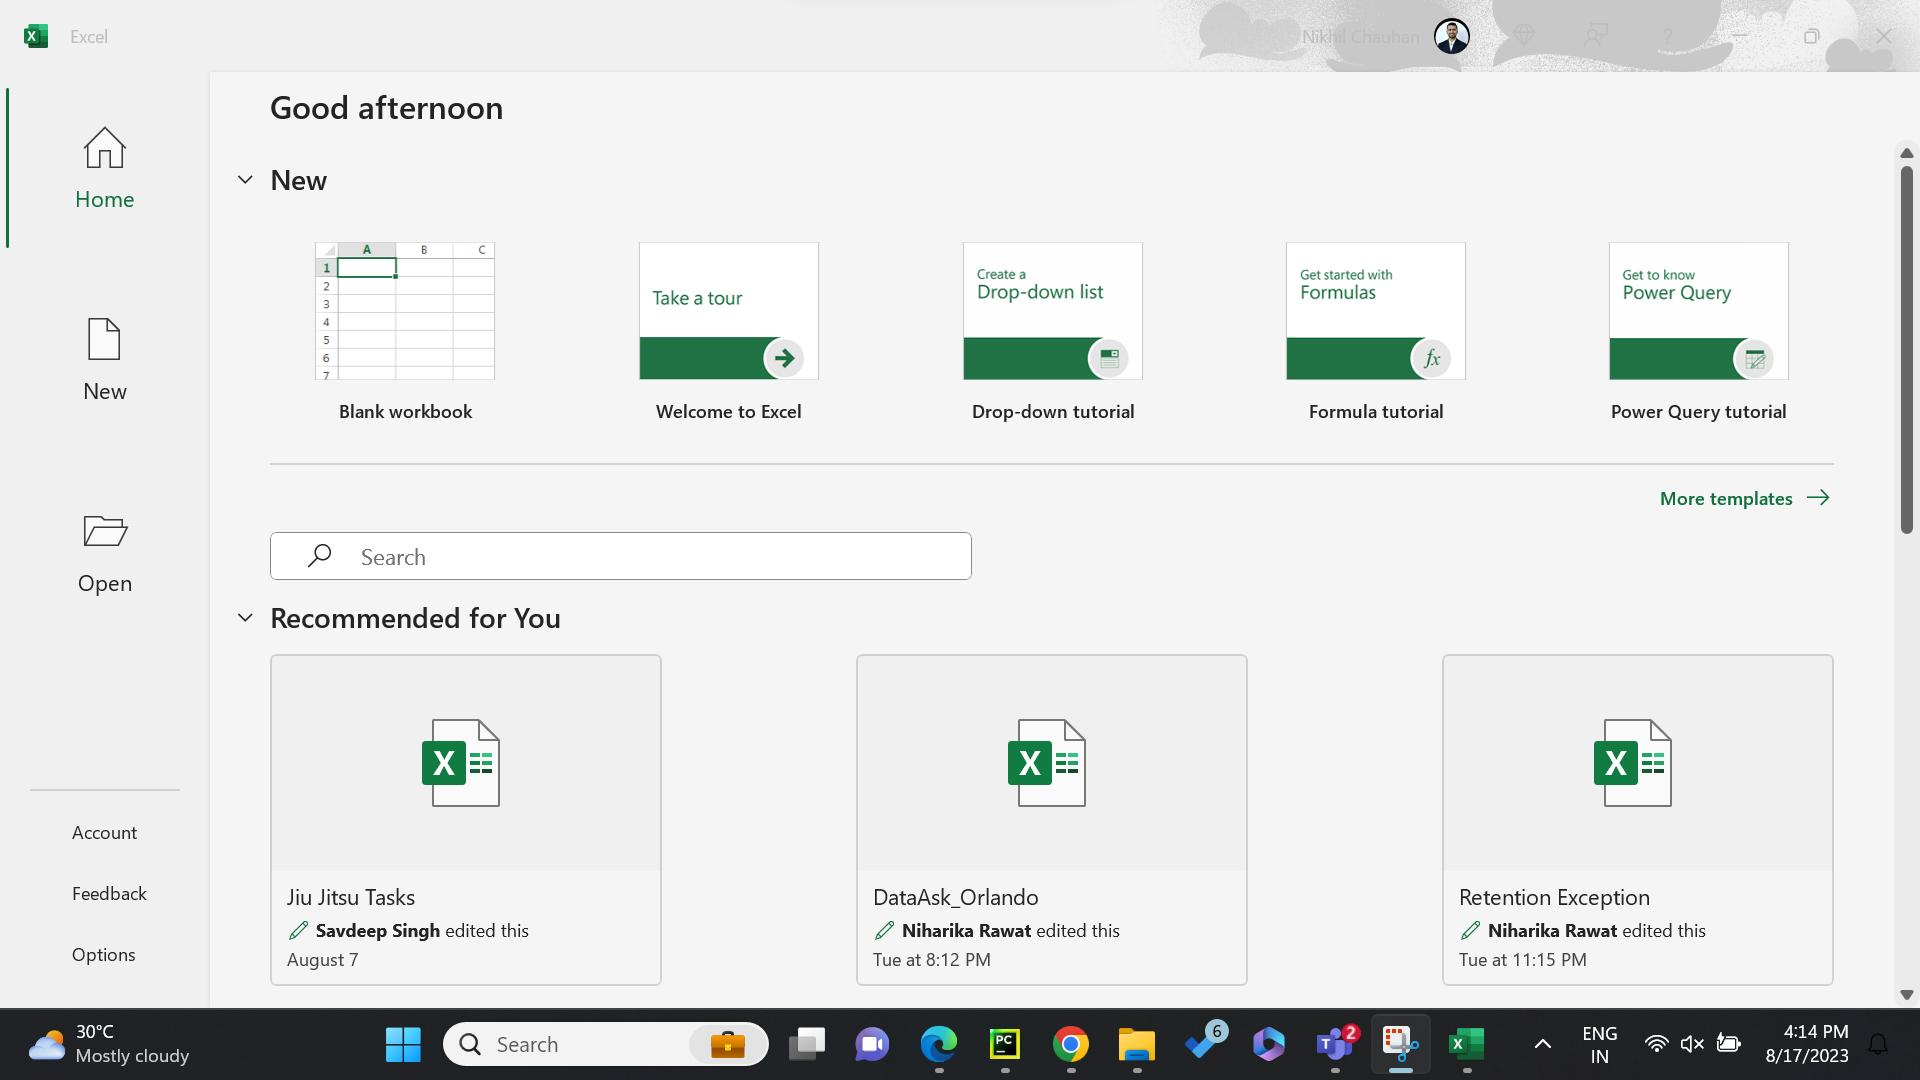Open File Explorer from taskbar
The image size is (1920, 1080).
(1136, 1044)
